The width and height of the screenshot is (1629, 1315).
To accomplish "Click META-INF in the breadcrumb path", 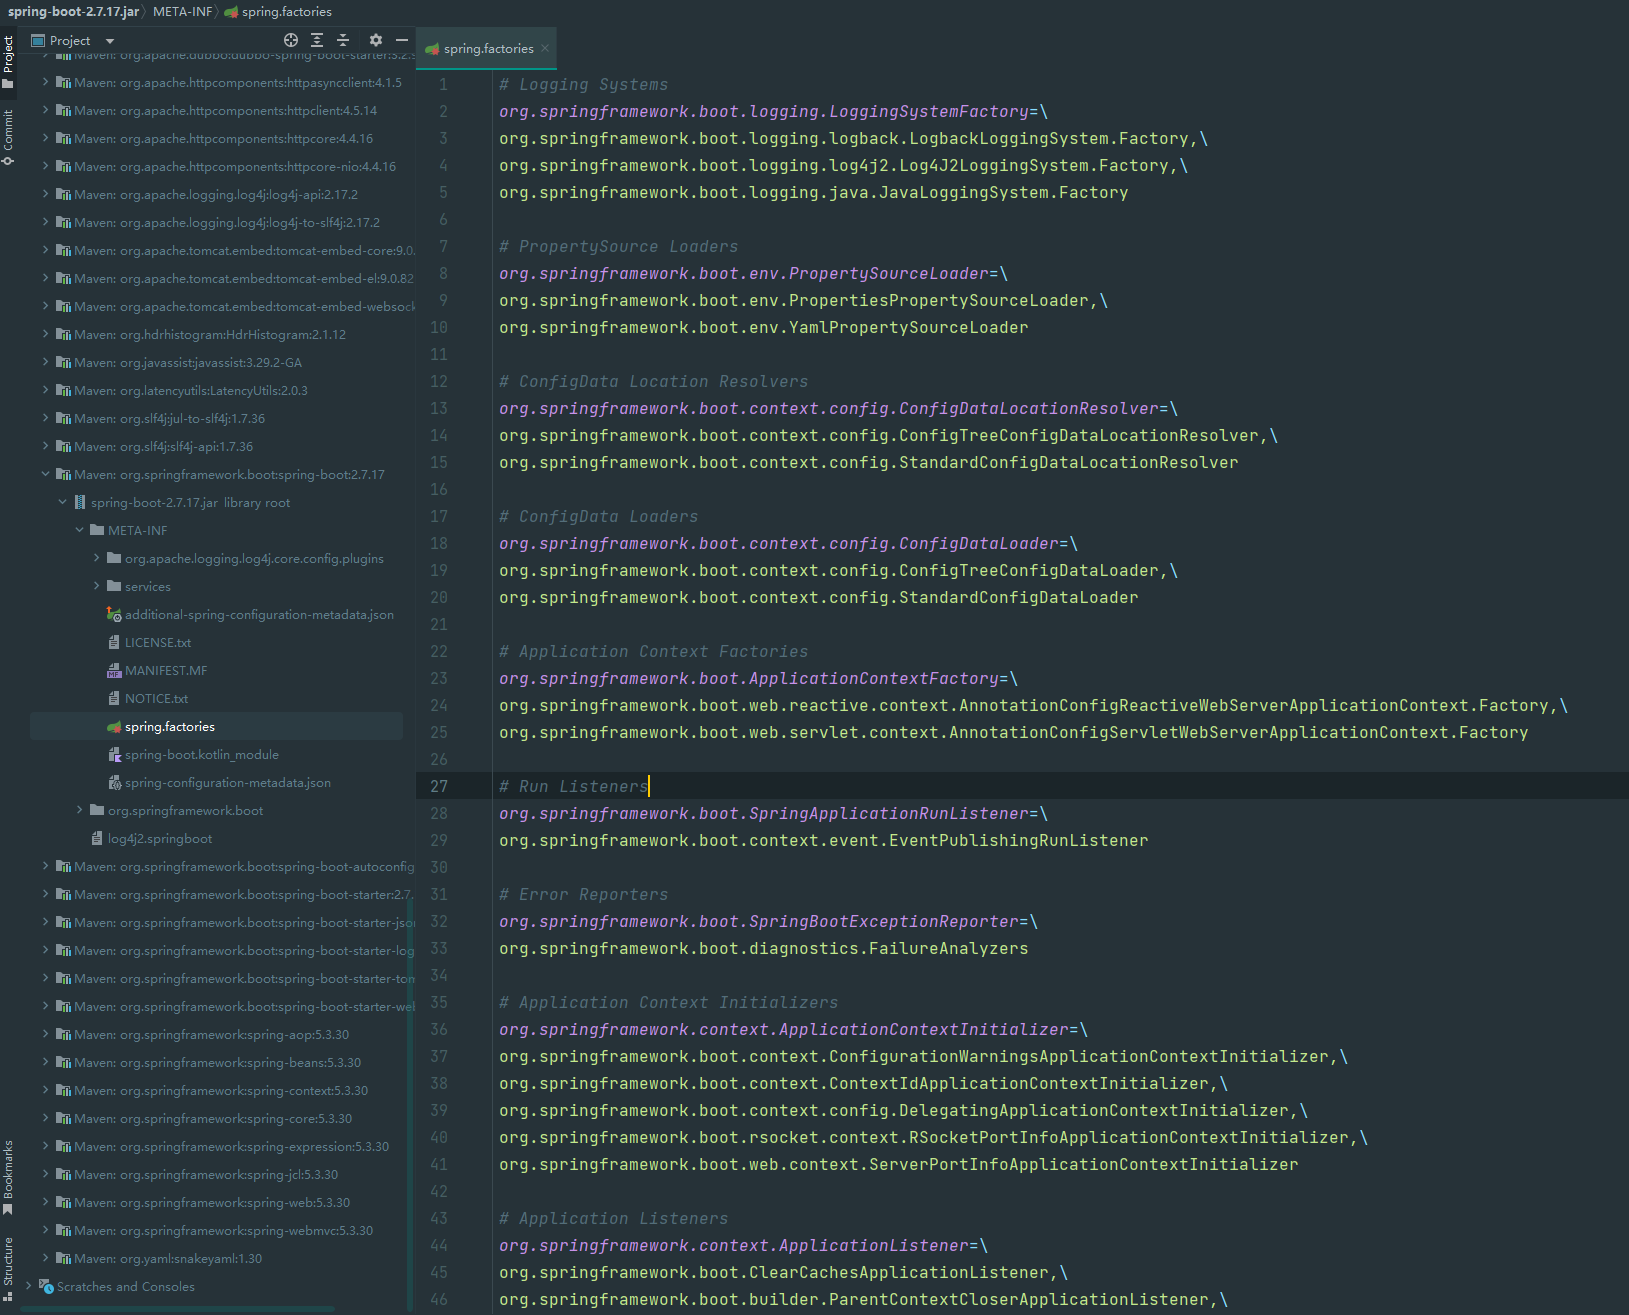I will coord(182,11).
